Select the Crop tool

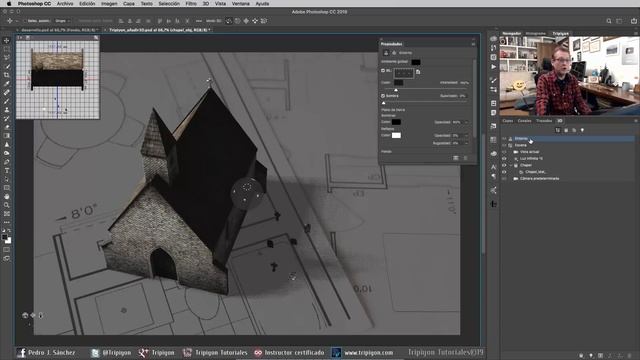tap(7, 75)
